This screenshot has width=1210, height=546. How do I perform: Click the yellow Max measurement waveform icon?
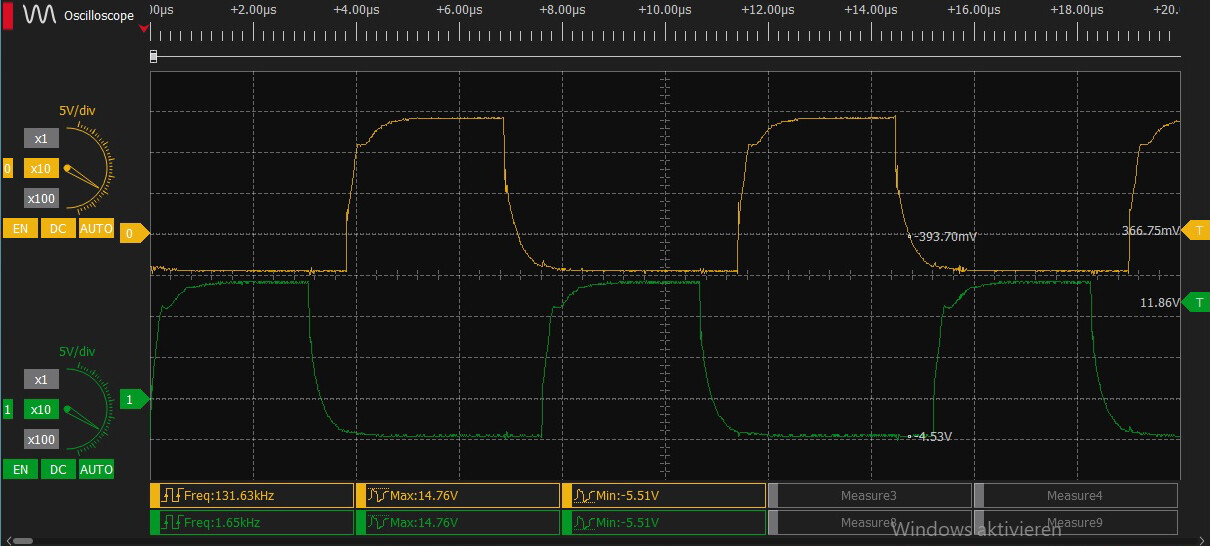coord(378,496)
